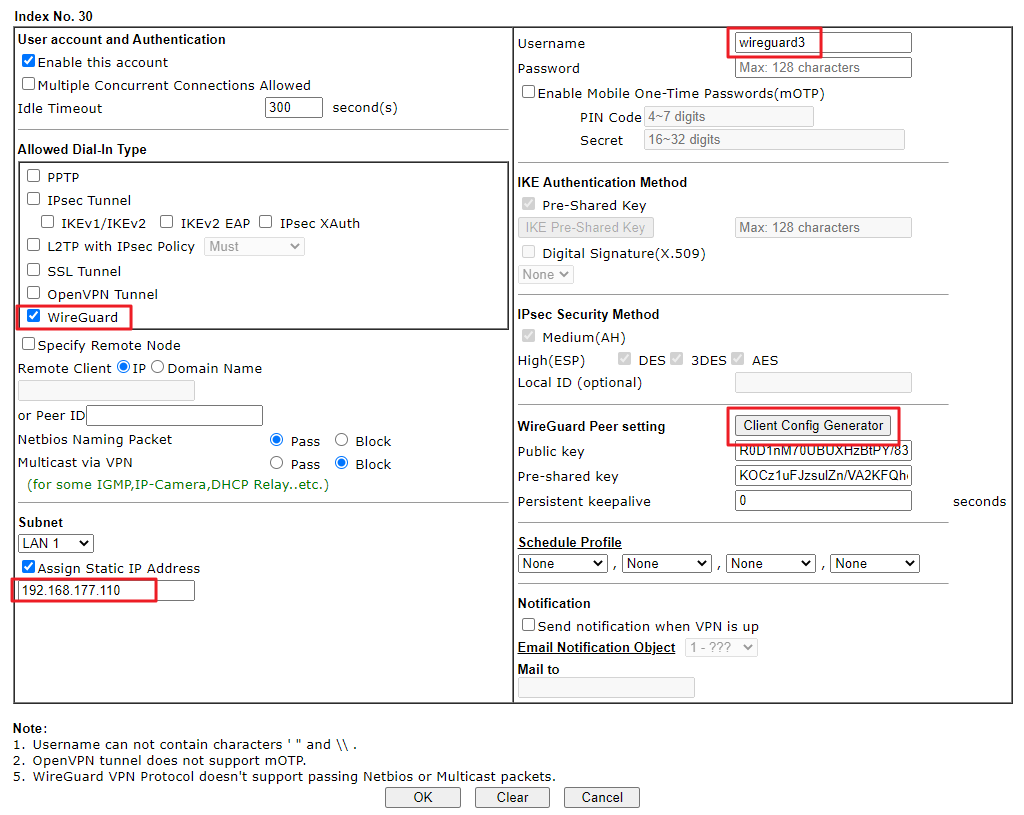Enable Multiple Concurrent Connections Allowed
Screen dimensions: 1024x815
point(28,85)
